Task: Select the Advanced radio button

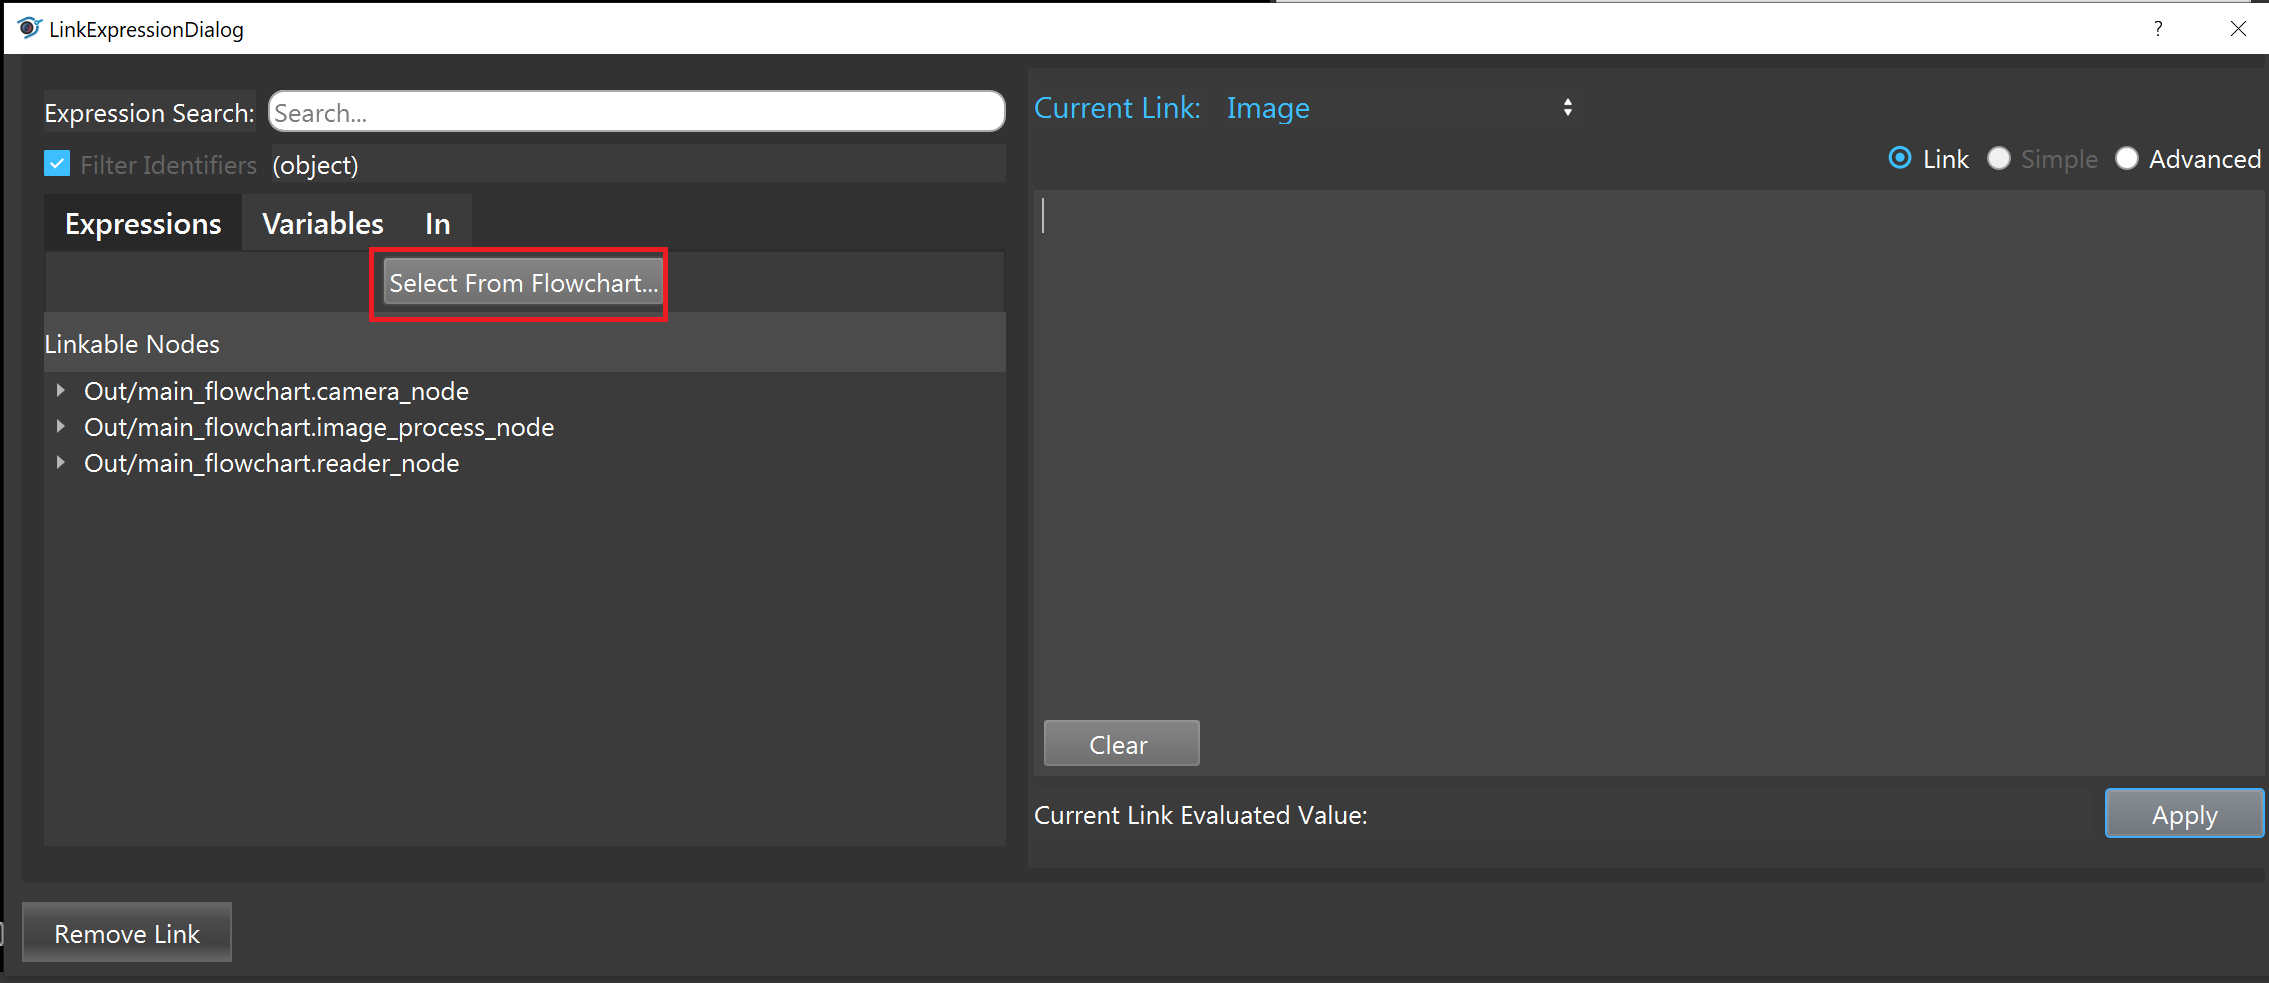Action: [x=2127, y=158]
